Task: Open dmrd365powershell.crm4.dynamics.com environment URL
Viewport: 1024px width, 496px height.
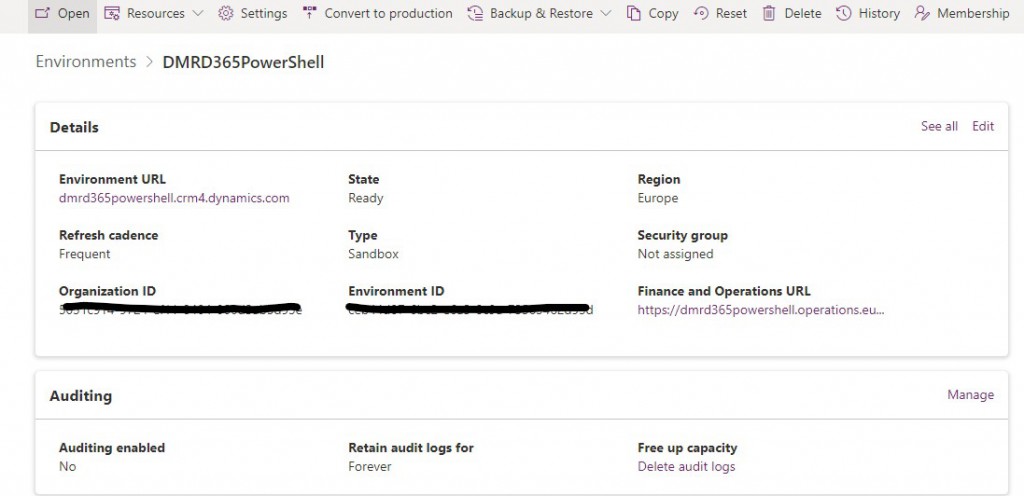Action: coord(174,198)
